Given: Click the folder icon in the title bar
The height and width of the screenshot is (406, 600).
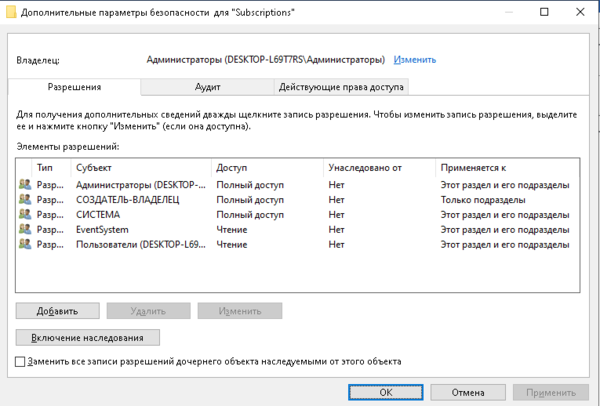Looking at the screenshot, I should point(11,12).
